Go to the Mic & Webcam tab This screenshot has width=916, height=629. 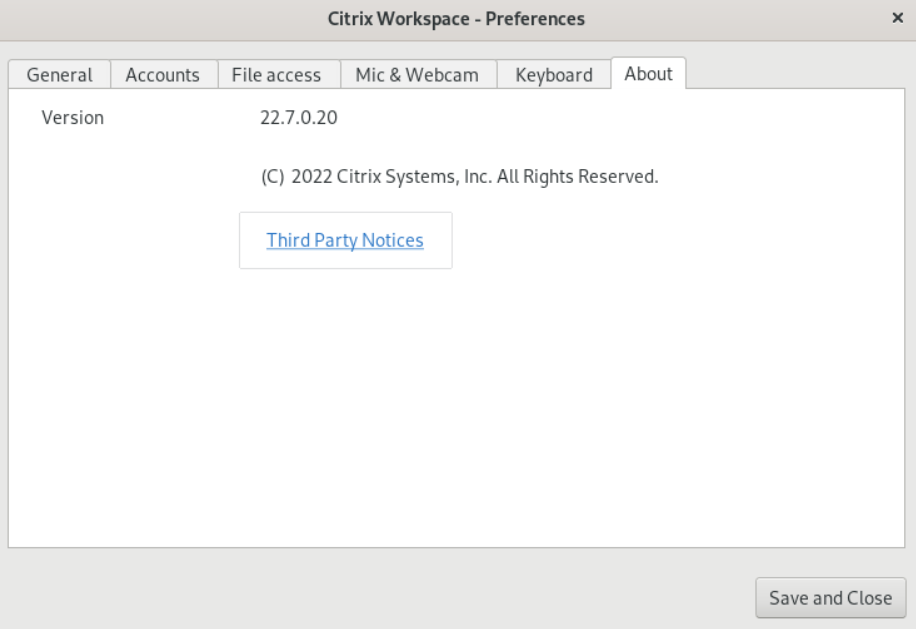417,75
